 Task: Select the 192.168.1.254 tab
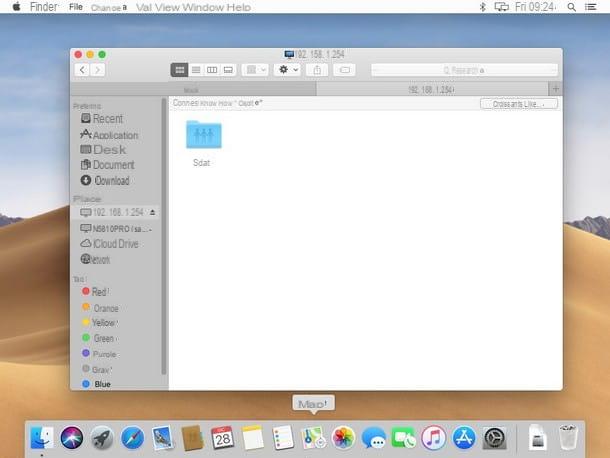432,90
